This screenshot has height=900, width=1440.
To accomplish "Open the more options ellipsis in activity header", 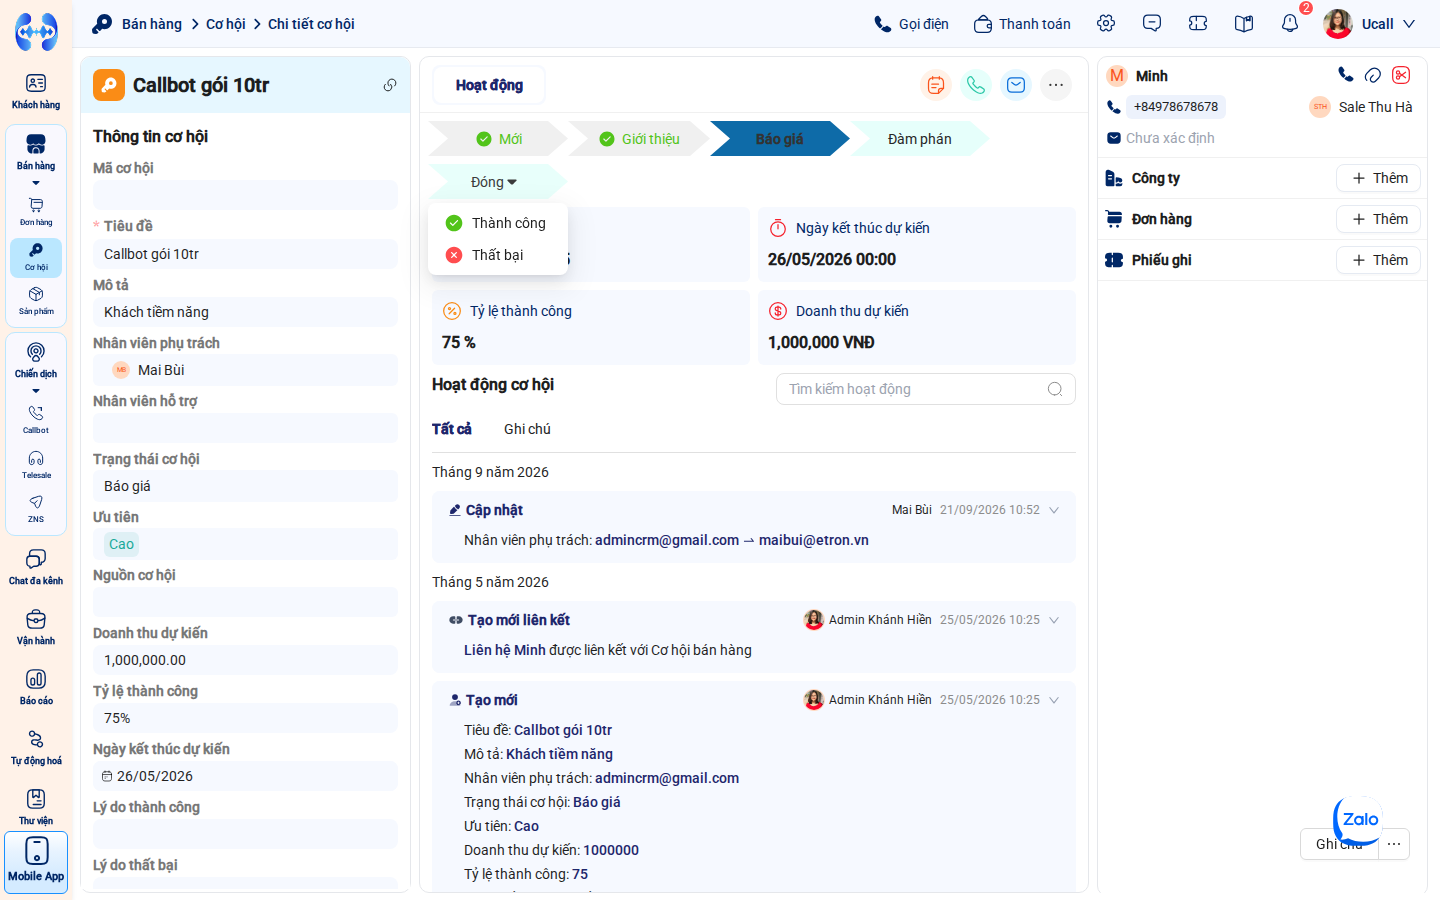I will [x=1056, y=85].
